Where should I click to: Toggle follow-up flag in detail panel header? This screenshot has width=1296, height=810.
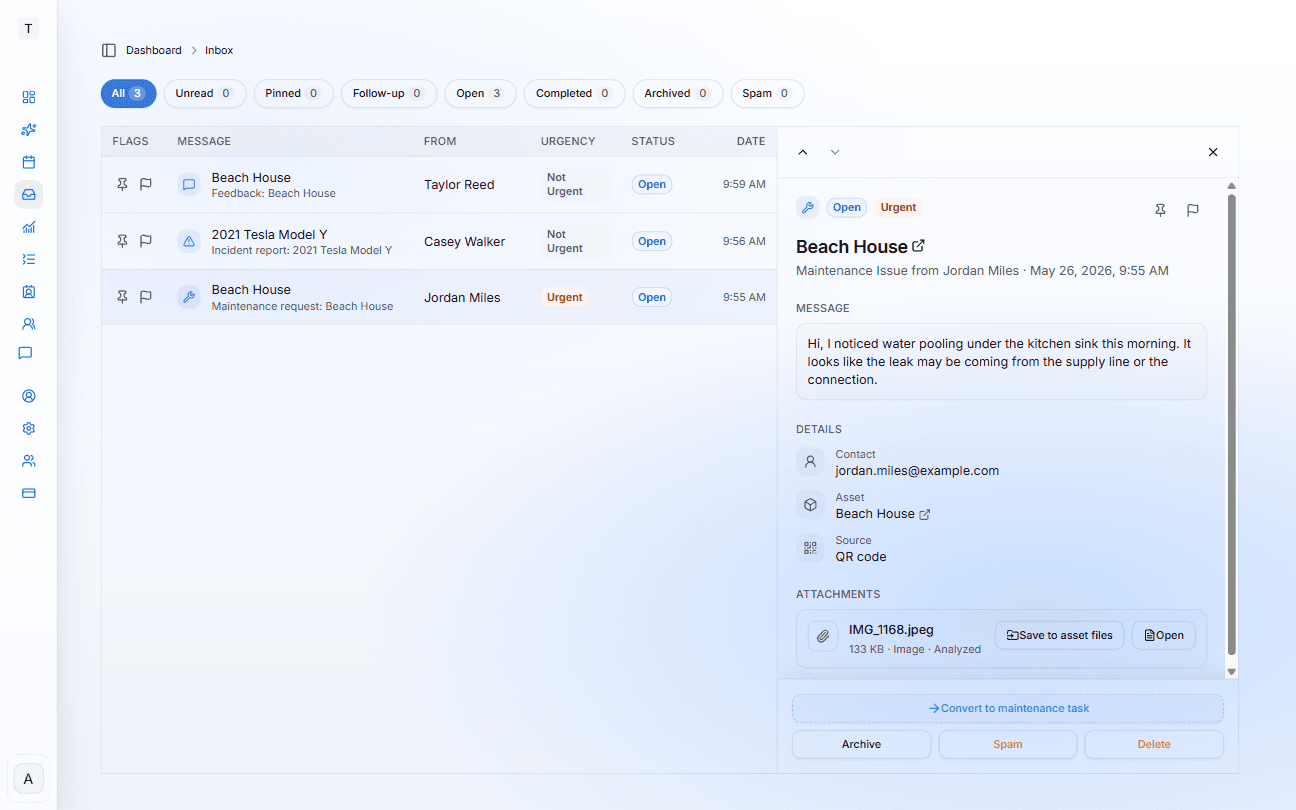pos(1193,210)
